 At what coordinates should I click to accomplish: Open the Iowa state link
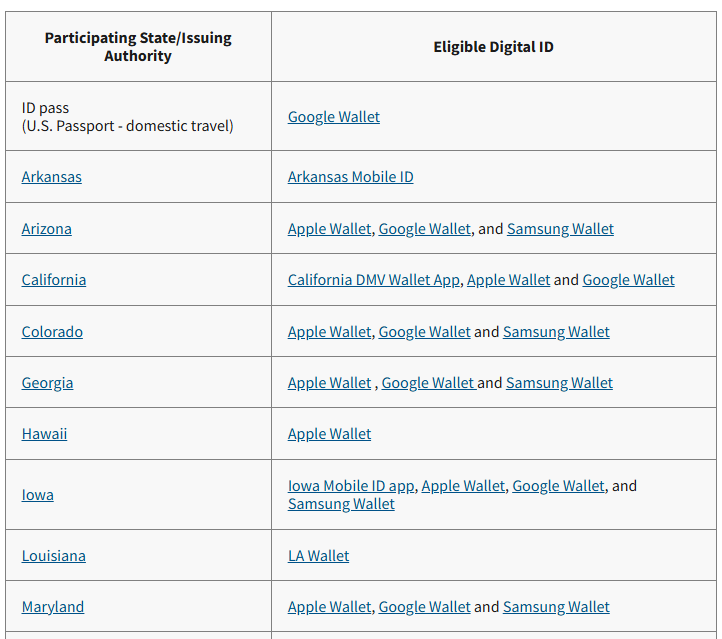coord(38,495)
